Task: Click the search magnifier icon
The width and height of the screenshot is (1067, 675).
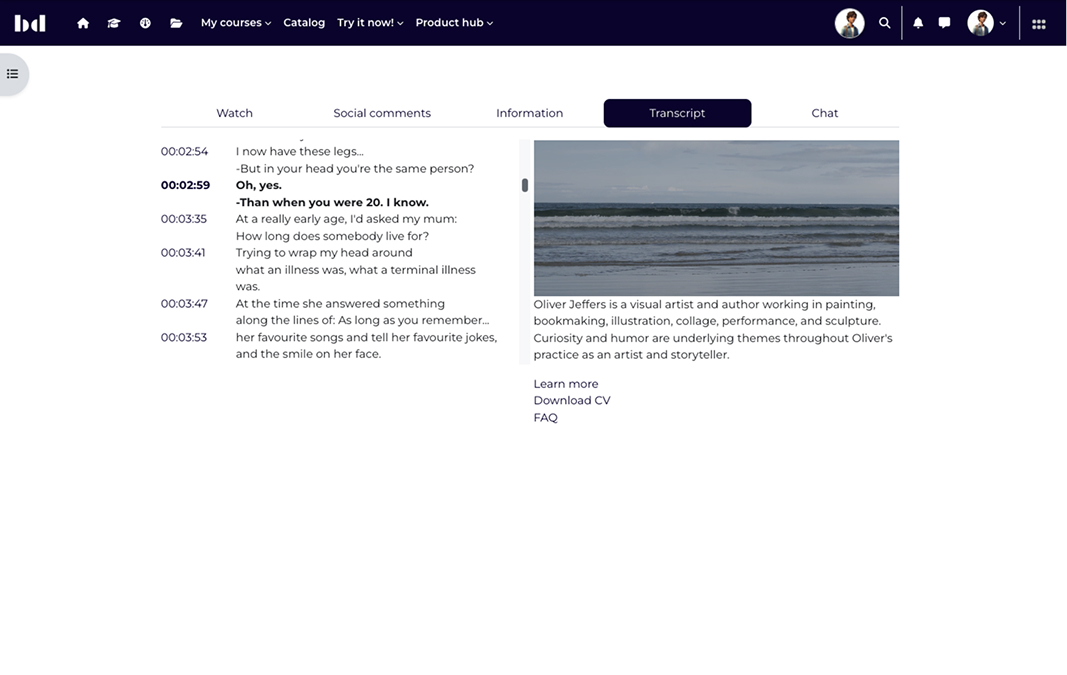Action: tap(884, 23)
